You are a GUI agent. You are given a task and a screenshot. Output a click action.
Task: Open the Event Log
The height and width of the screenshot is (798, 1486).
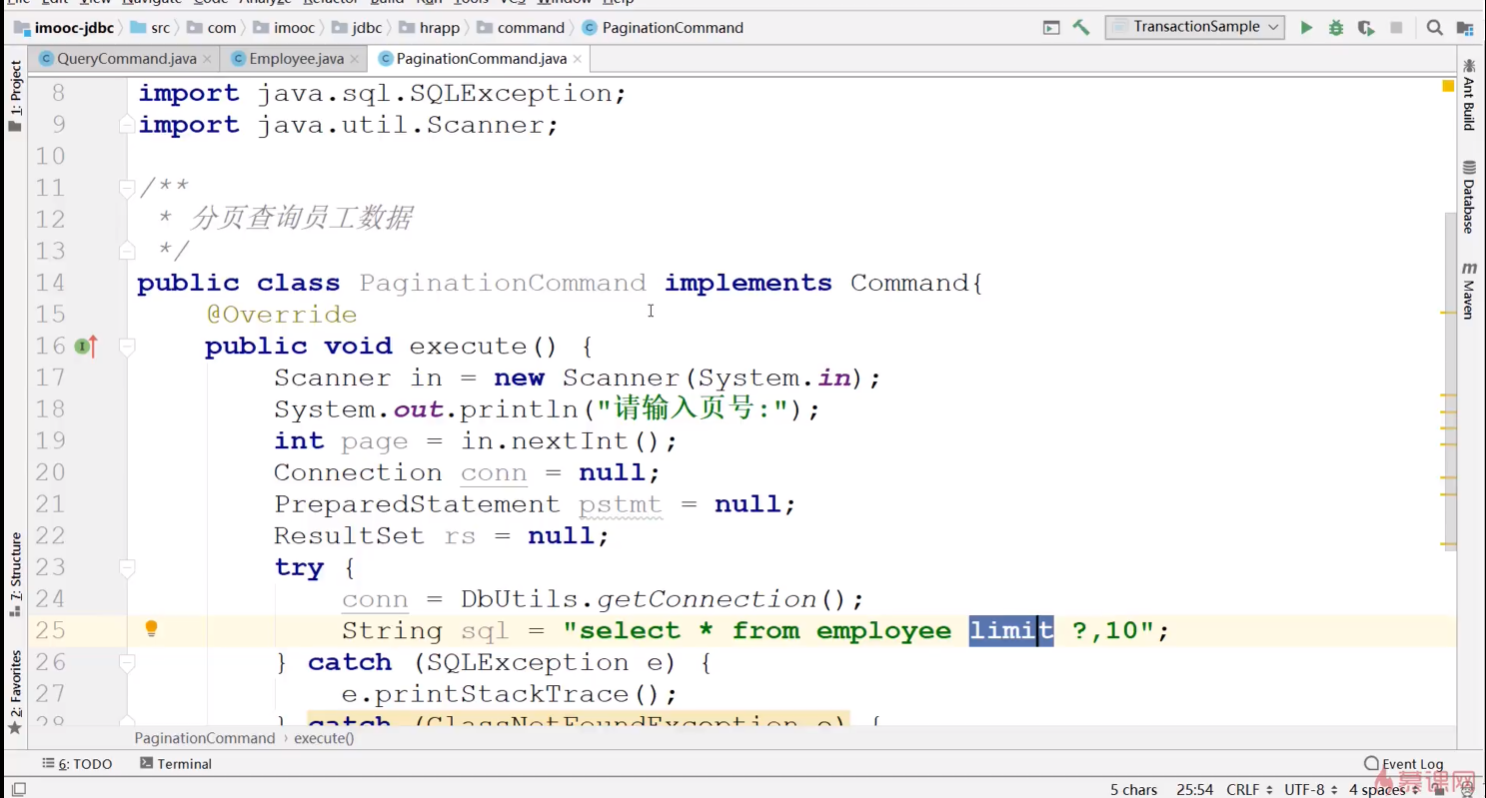coord(1404,764)
